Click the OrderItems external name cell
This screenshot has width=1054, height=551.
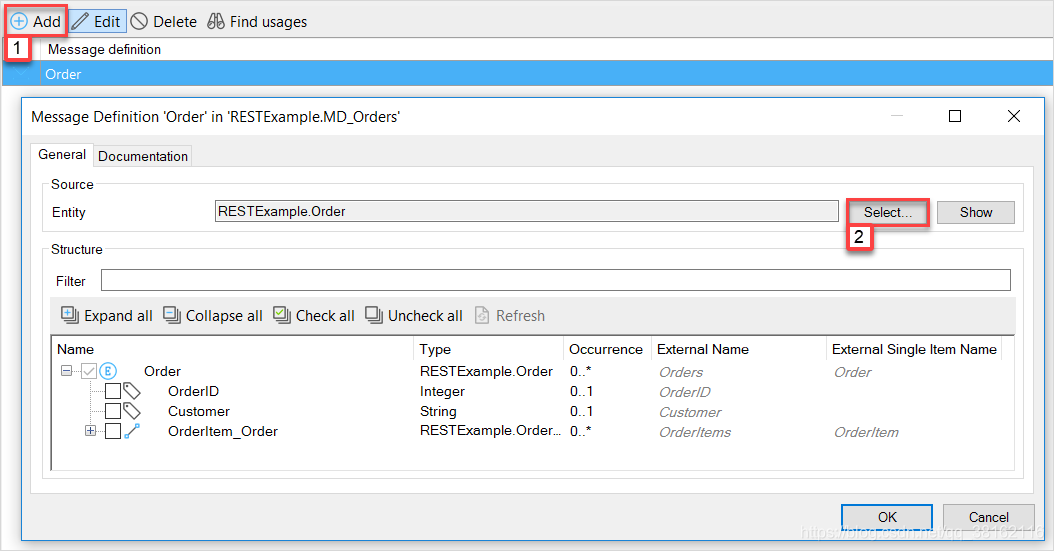point(694,432)
